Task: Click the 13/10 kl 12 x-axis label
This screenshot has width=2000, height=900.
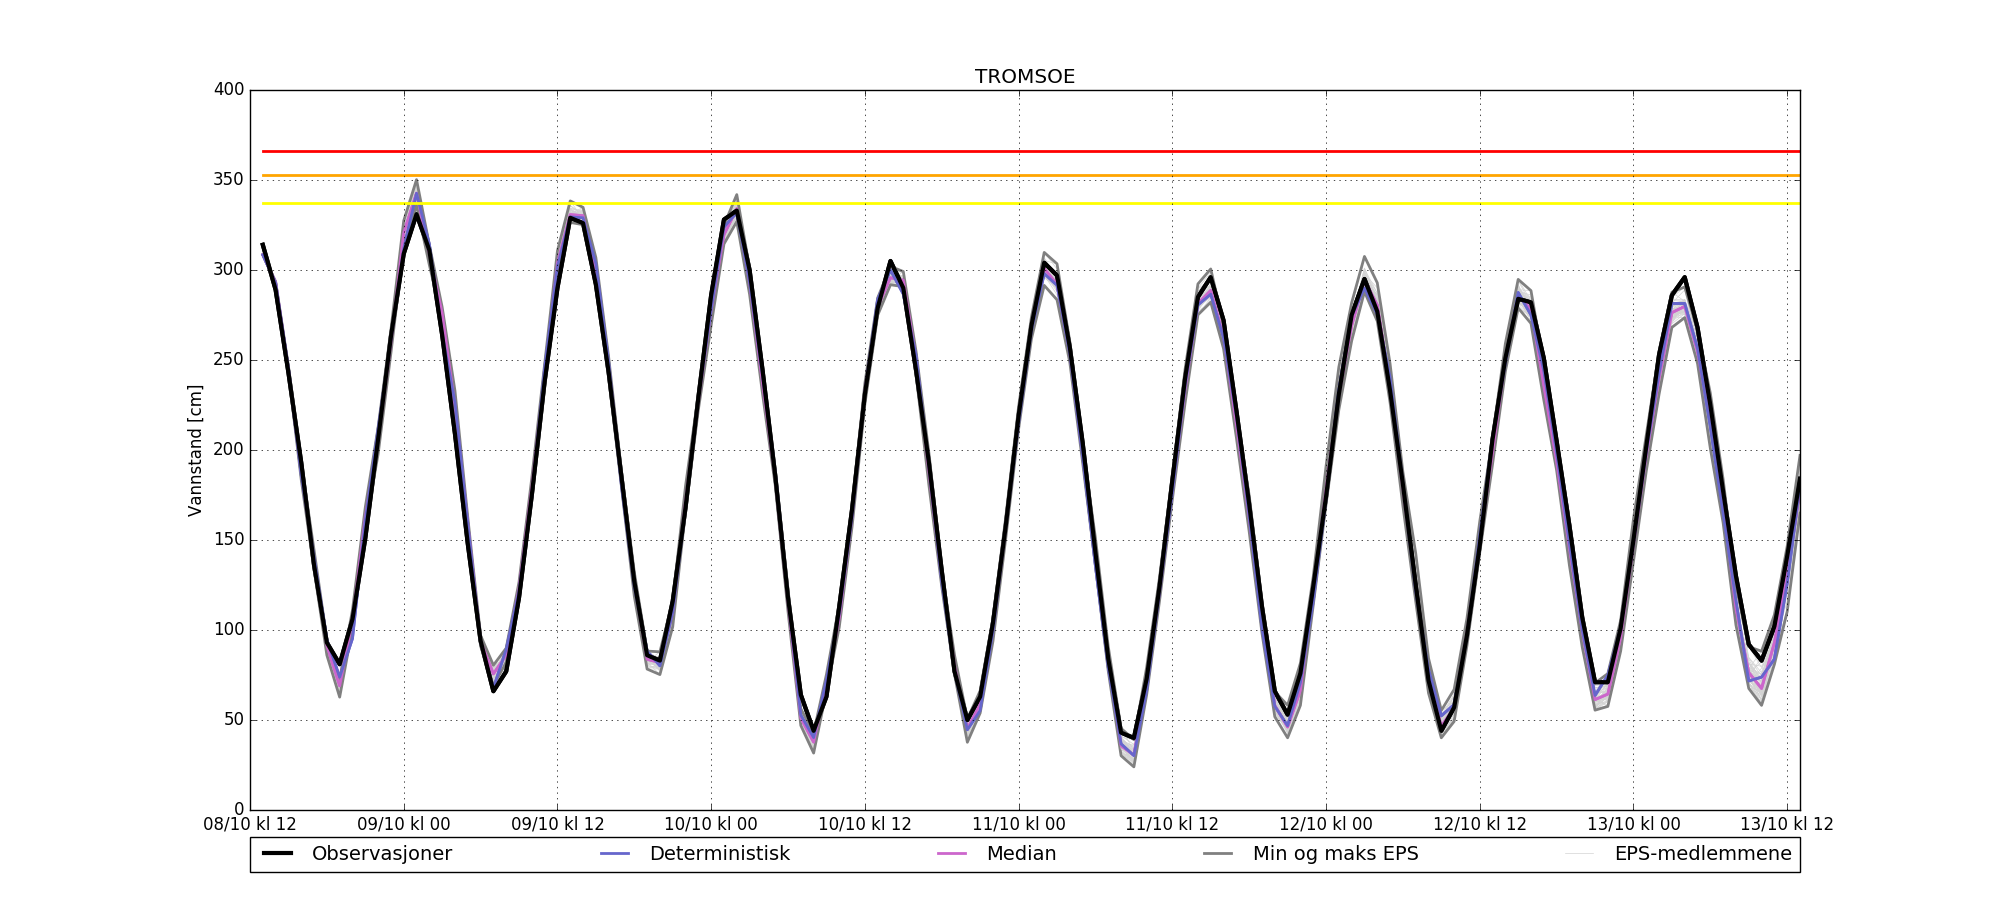Action: [x=1786, y=825]
